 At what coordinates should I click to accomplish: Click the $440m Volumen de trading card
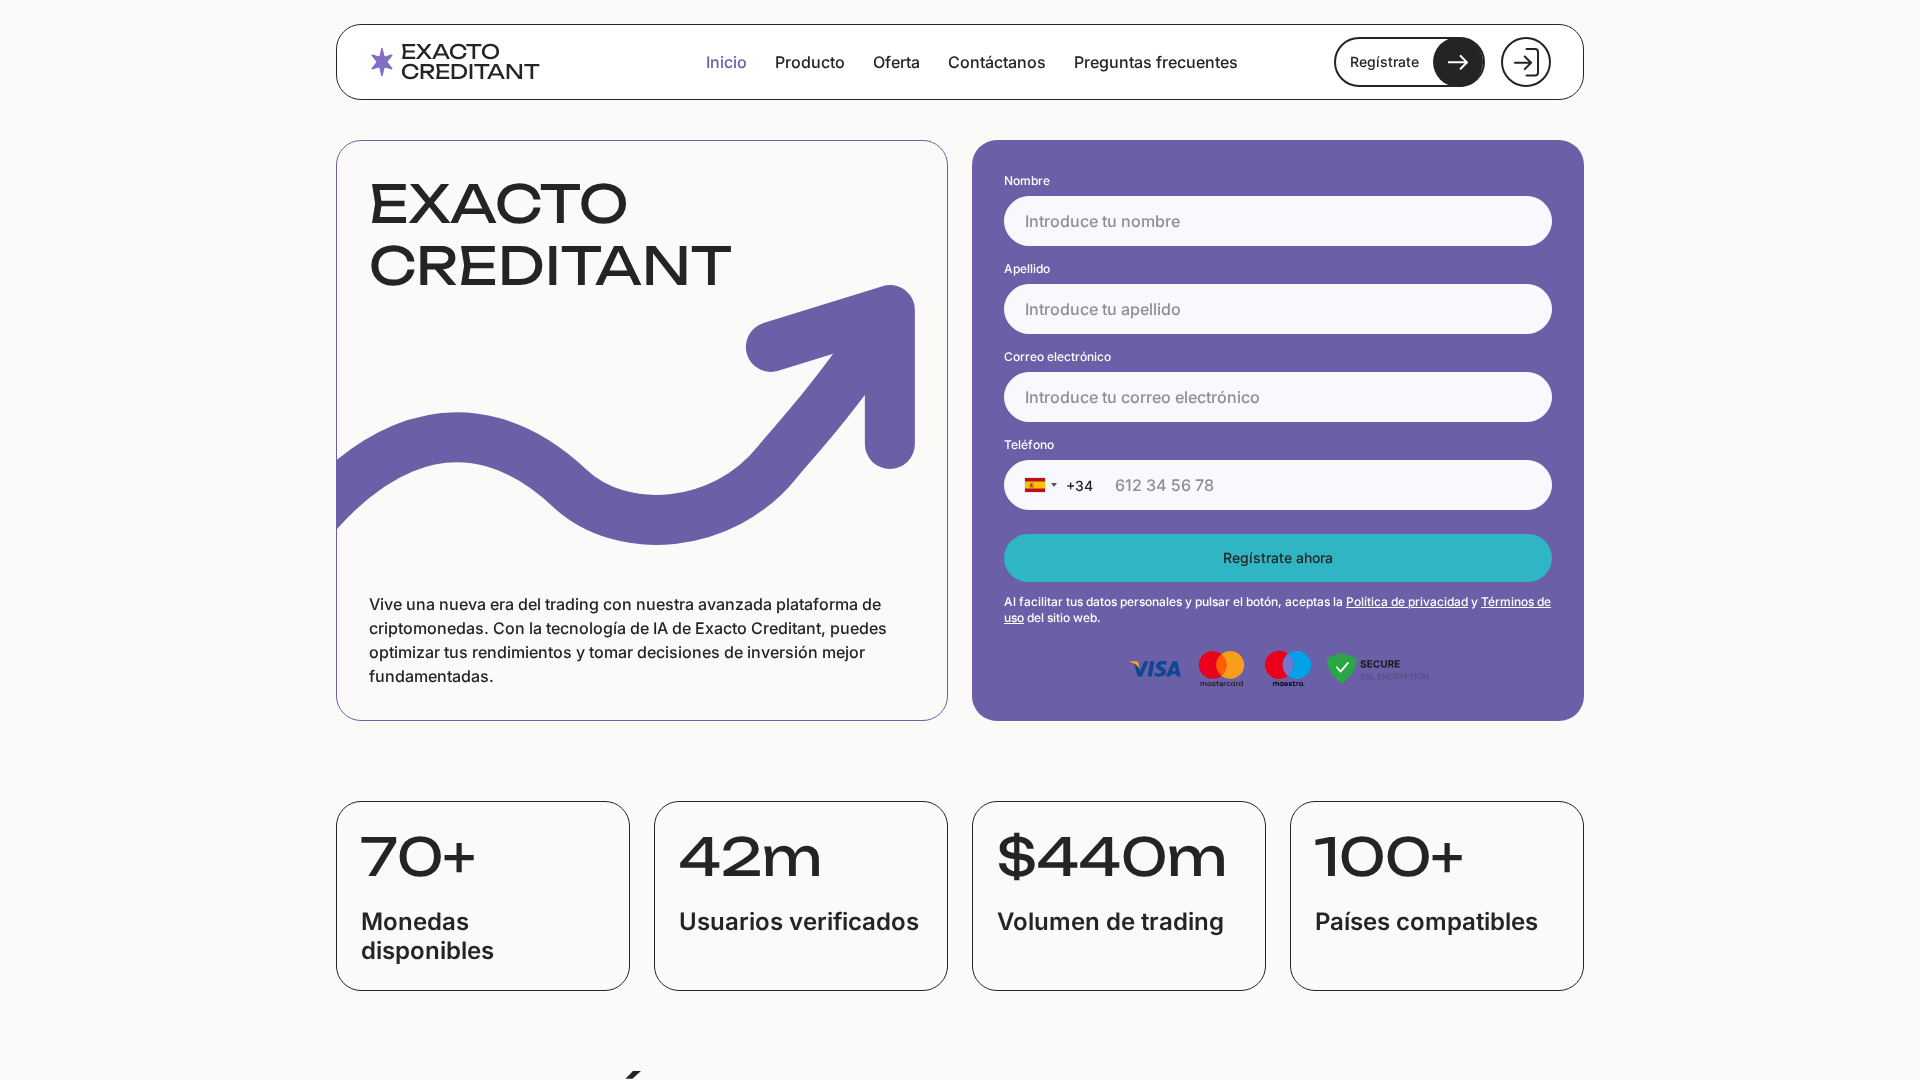click(x=1119, y=896)
